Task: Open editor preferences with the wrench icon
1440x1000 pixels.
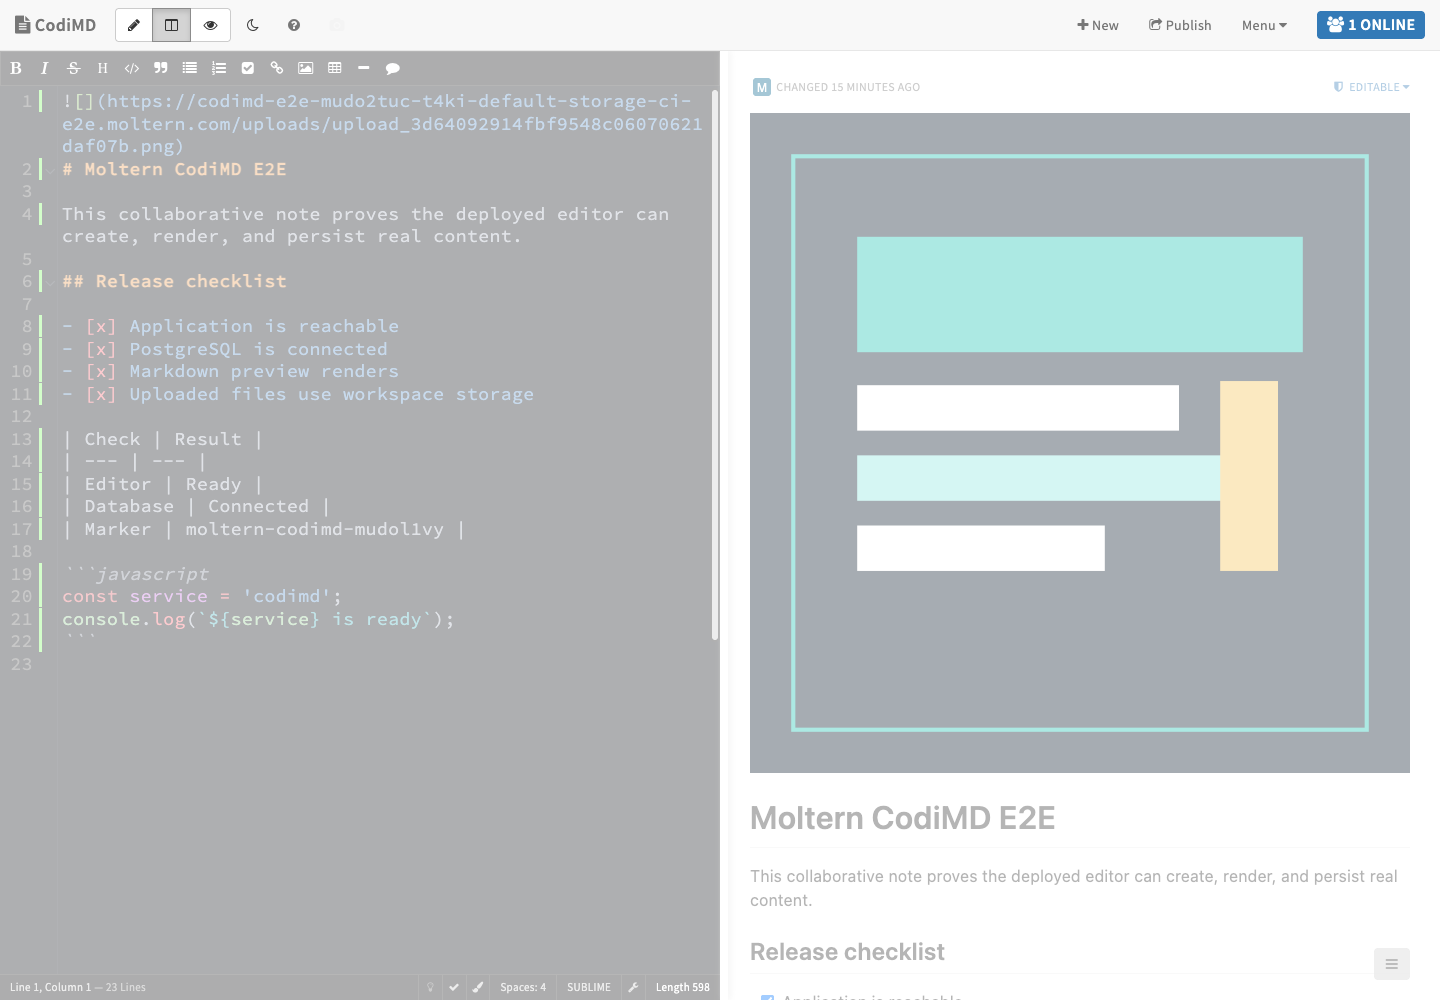Action: (633, 987)
